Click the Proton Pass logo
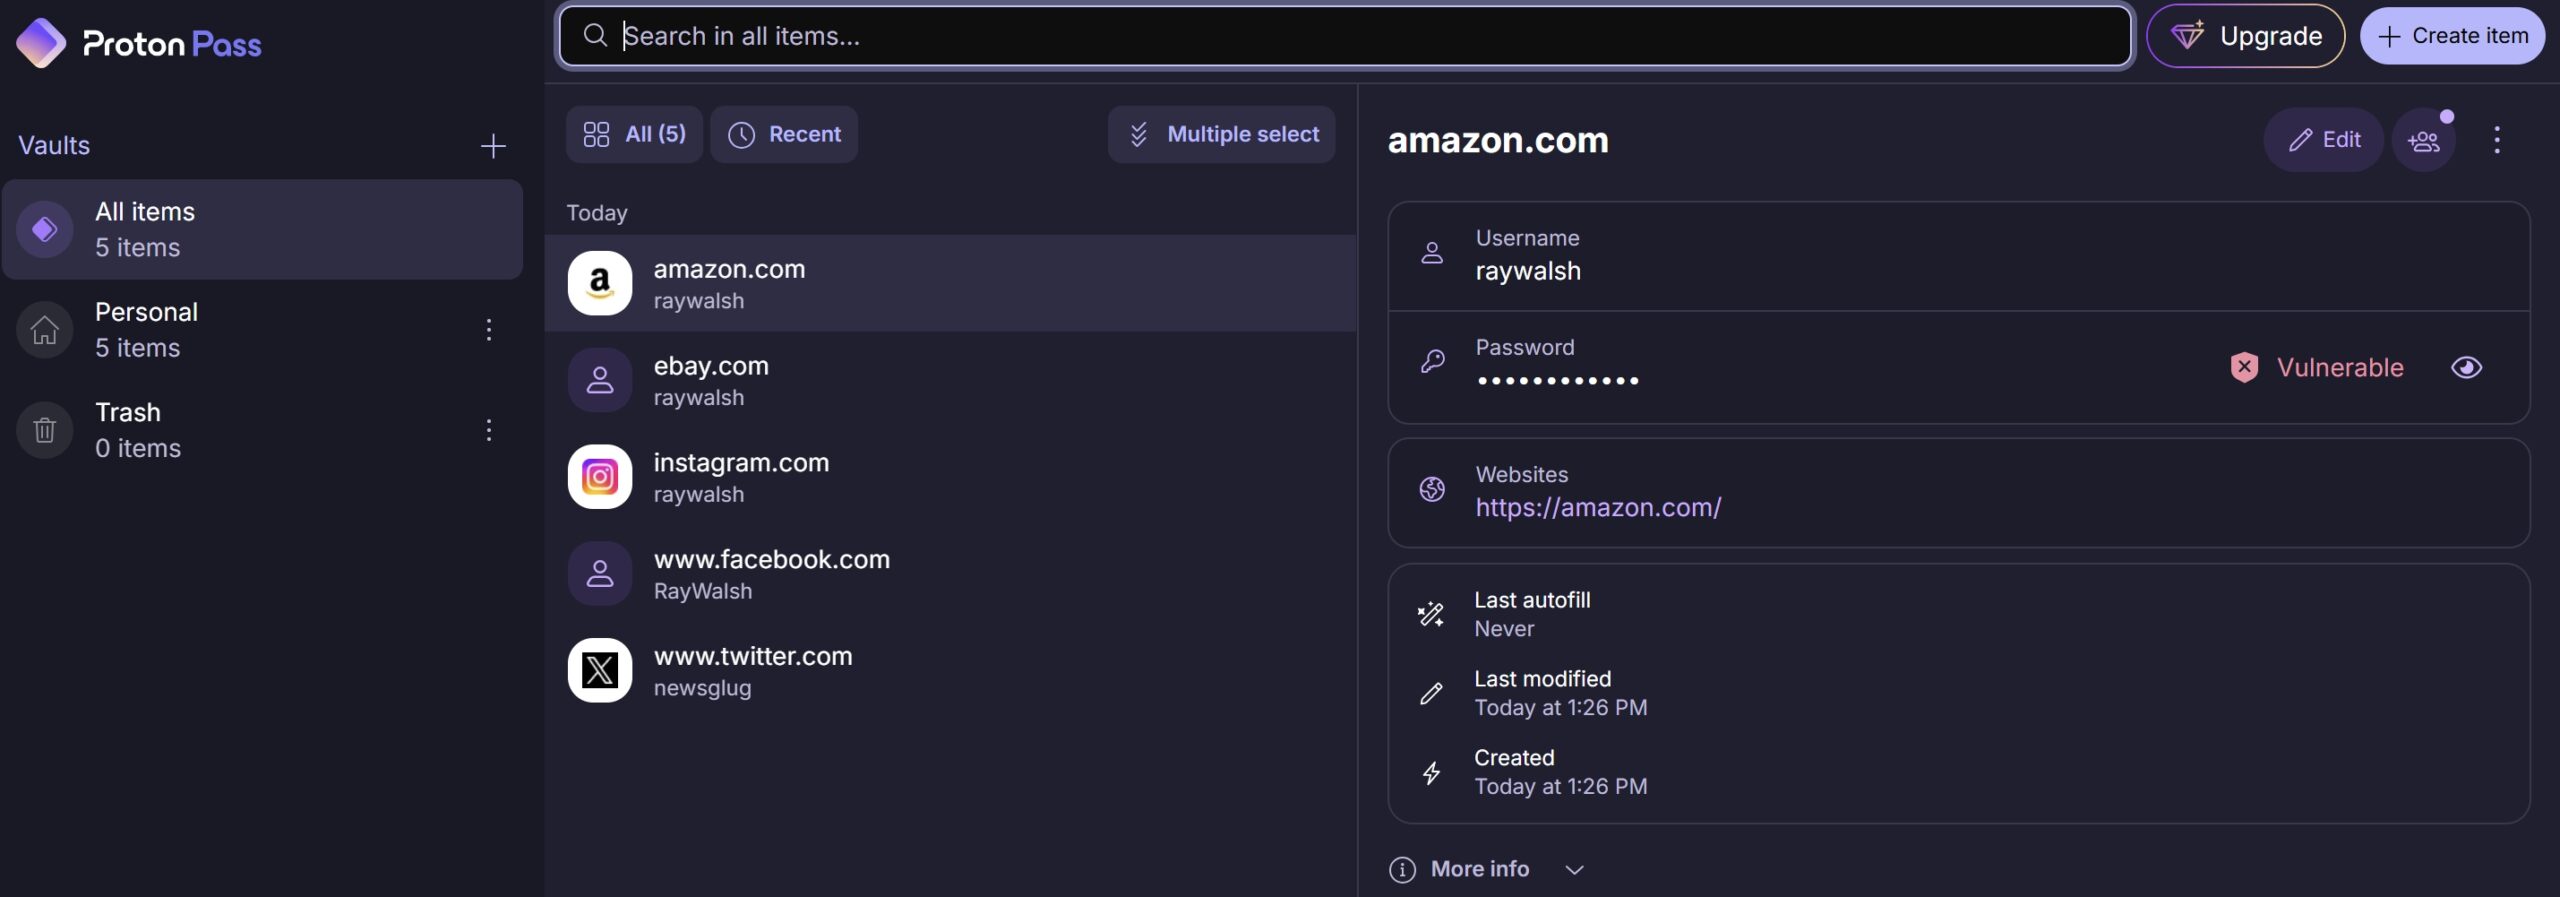 pos(139,43)
